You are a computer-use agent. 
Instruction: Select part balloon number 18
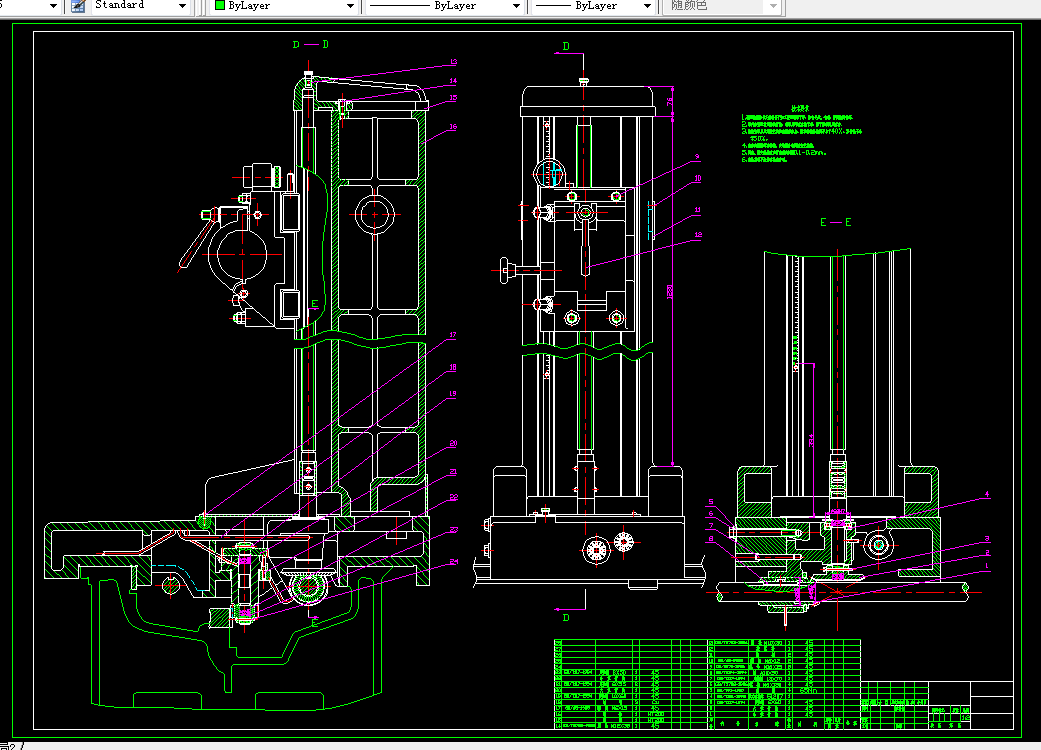(453, 367)
